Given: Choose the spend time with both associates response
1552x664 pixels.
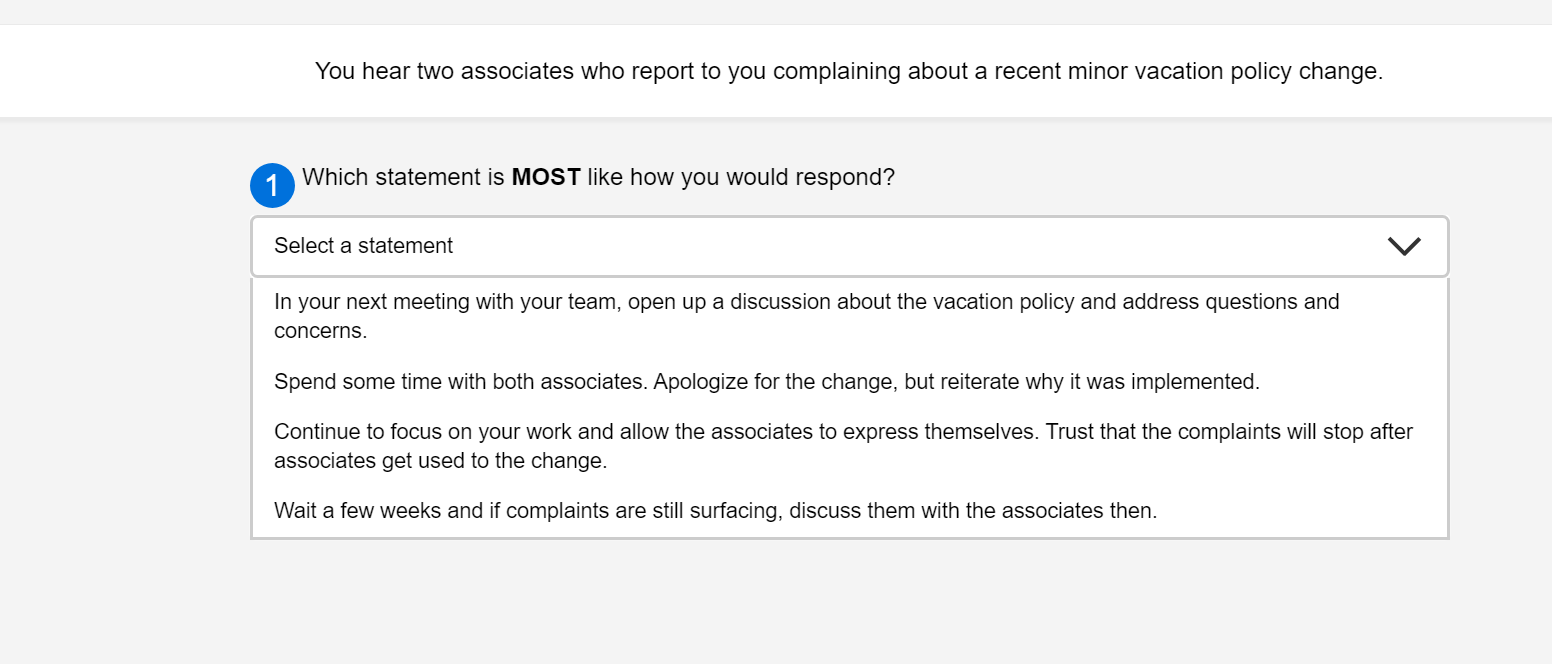Looking at the screenshot, I should pos(766,381).
